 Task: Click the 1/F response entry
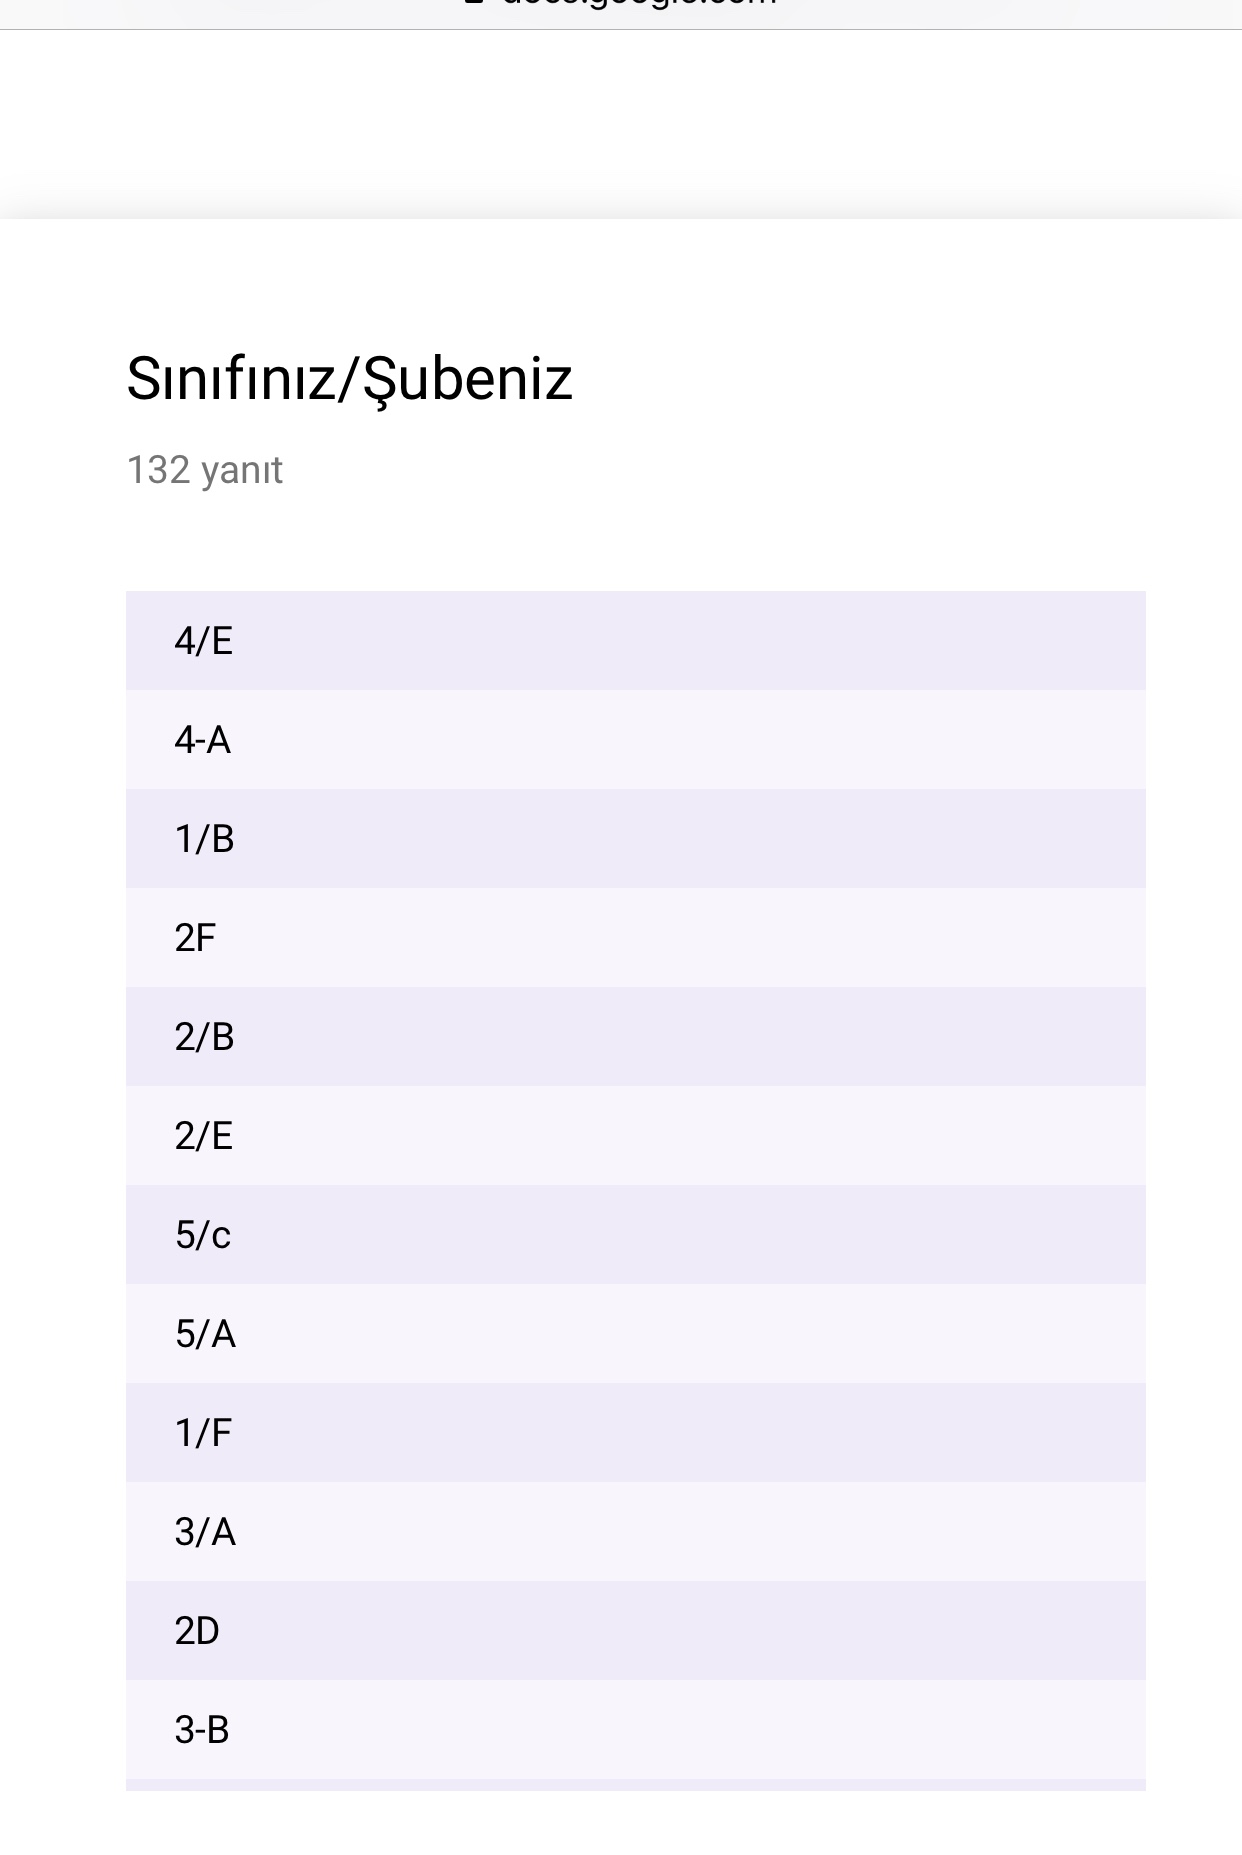[635, 1432]
